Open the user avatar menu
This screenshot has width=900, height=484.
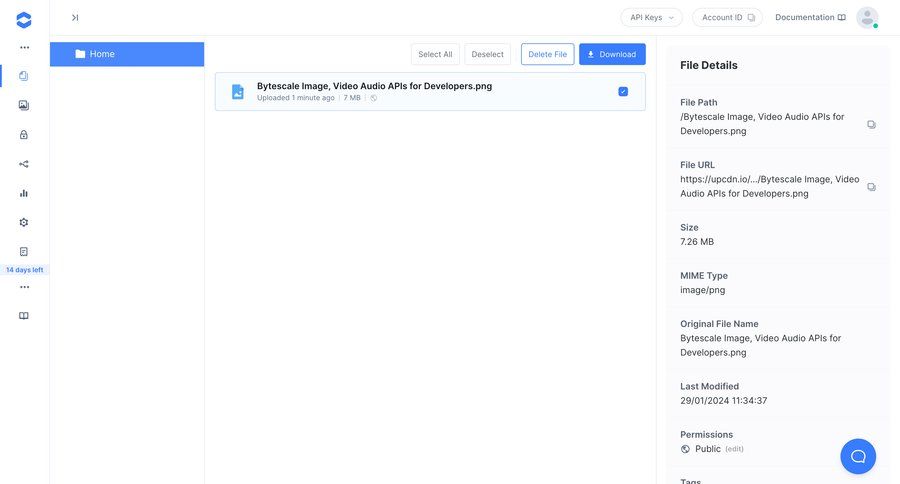tap(866, 17)
